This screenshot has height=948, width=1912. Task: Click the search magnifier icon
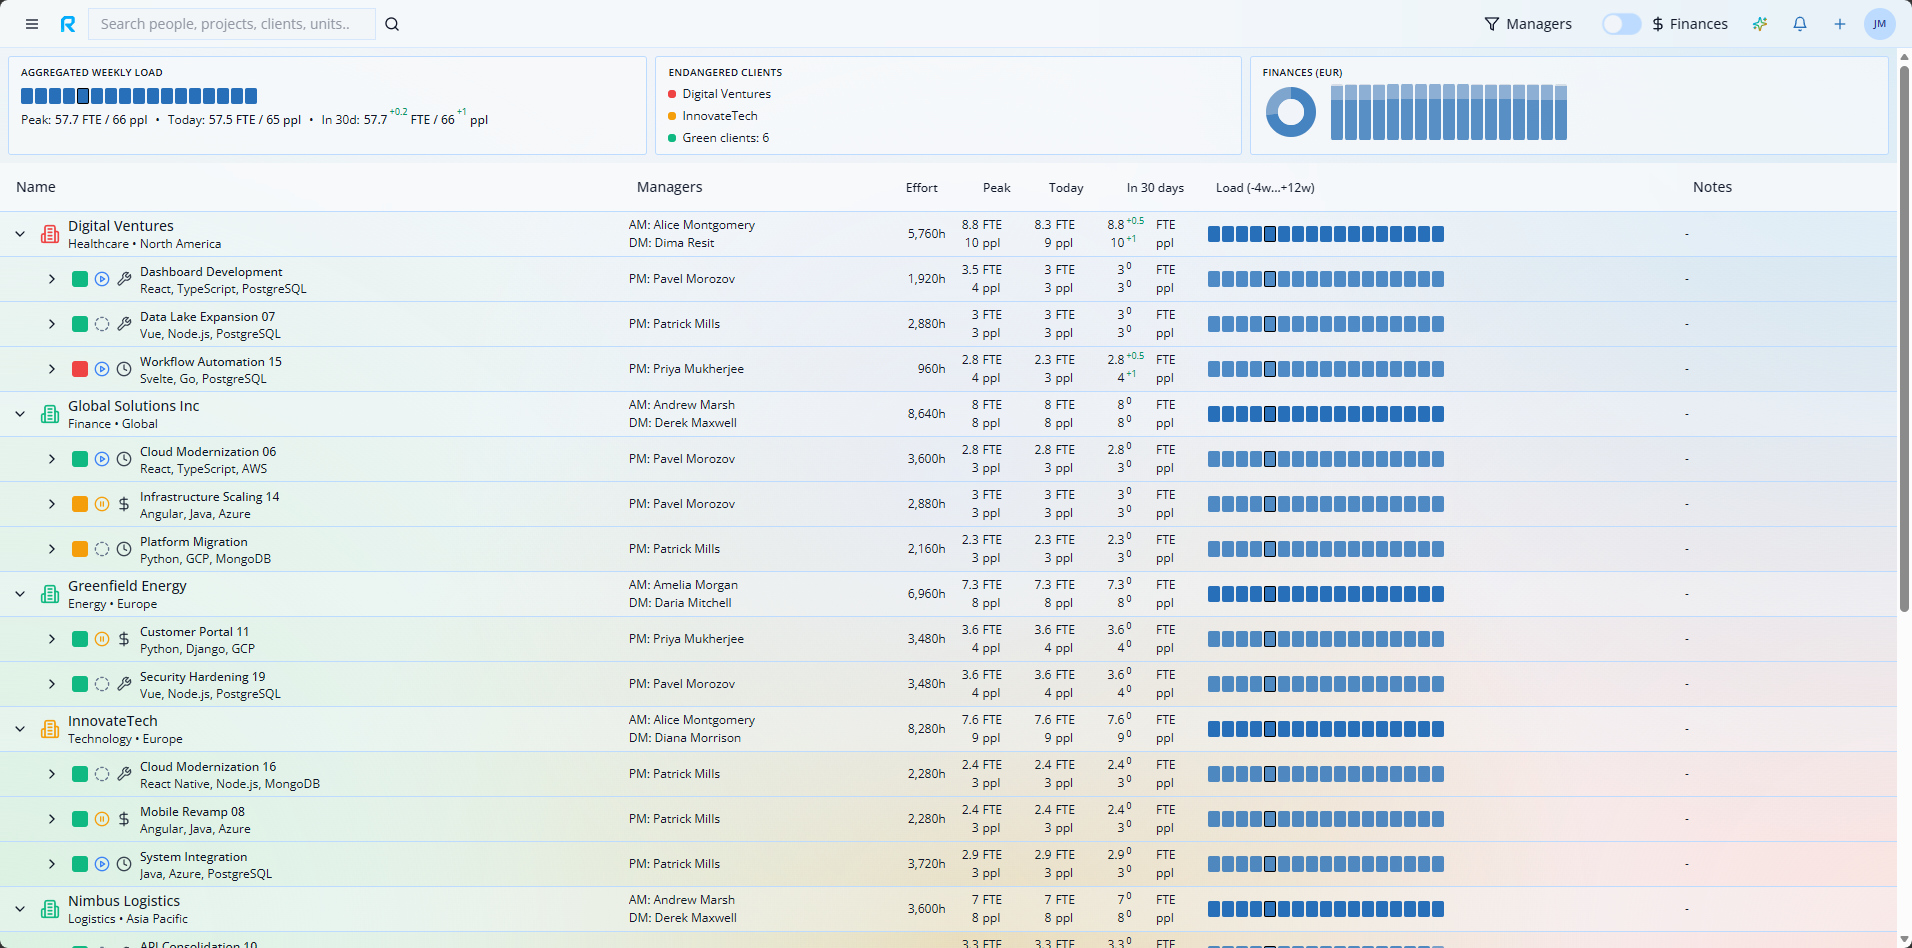(391, 24)
